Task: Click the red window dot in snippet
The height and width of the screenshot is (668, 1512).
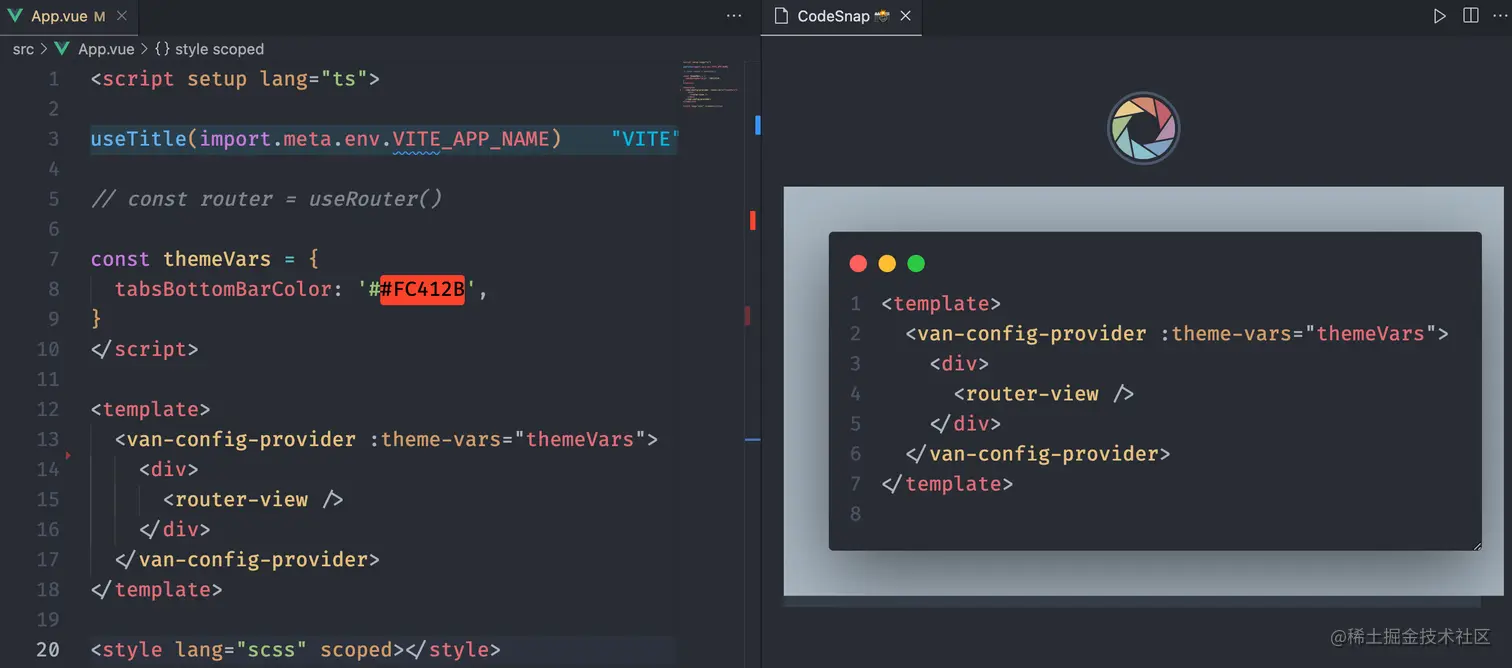Action: point(858,264)
